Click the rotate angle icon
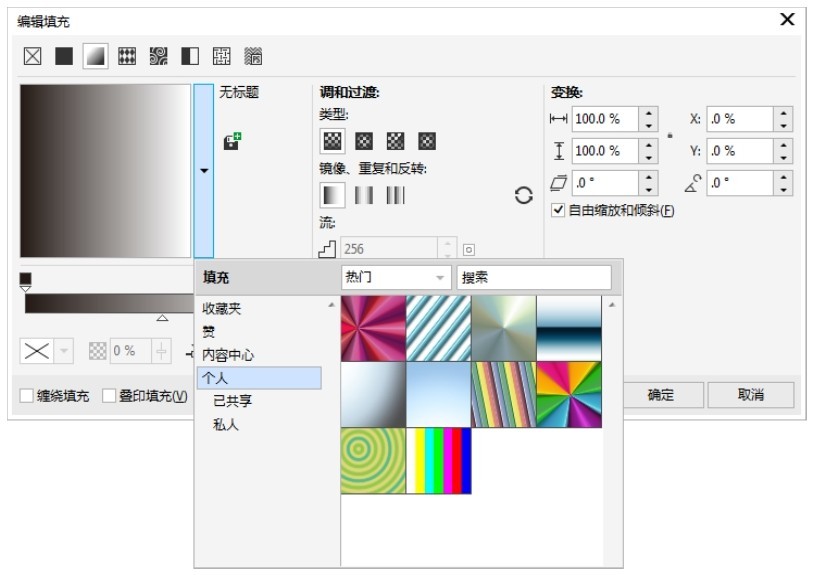This screenshot has width=813, height=575. click(693, 183)
